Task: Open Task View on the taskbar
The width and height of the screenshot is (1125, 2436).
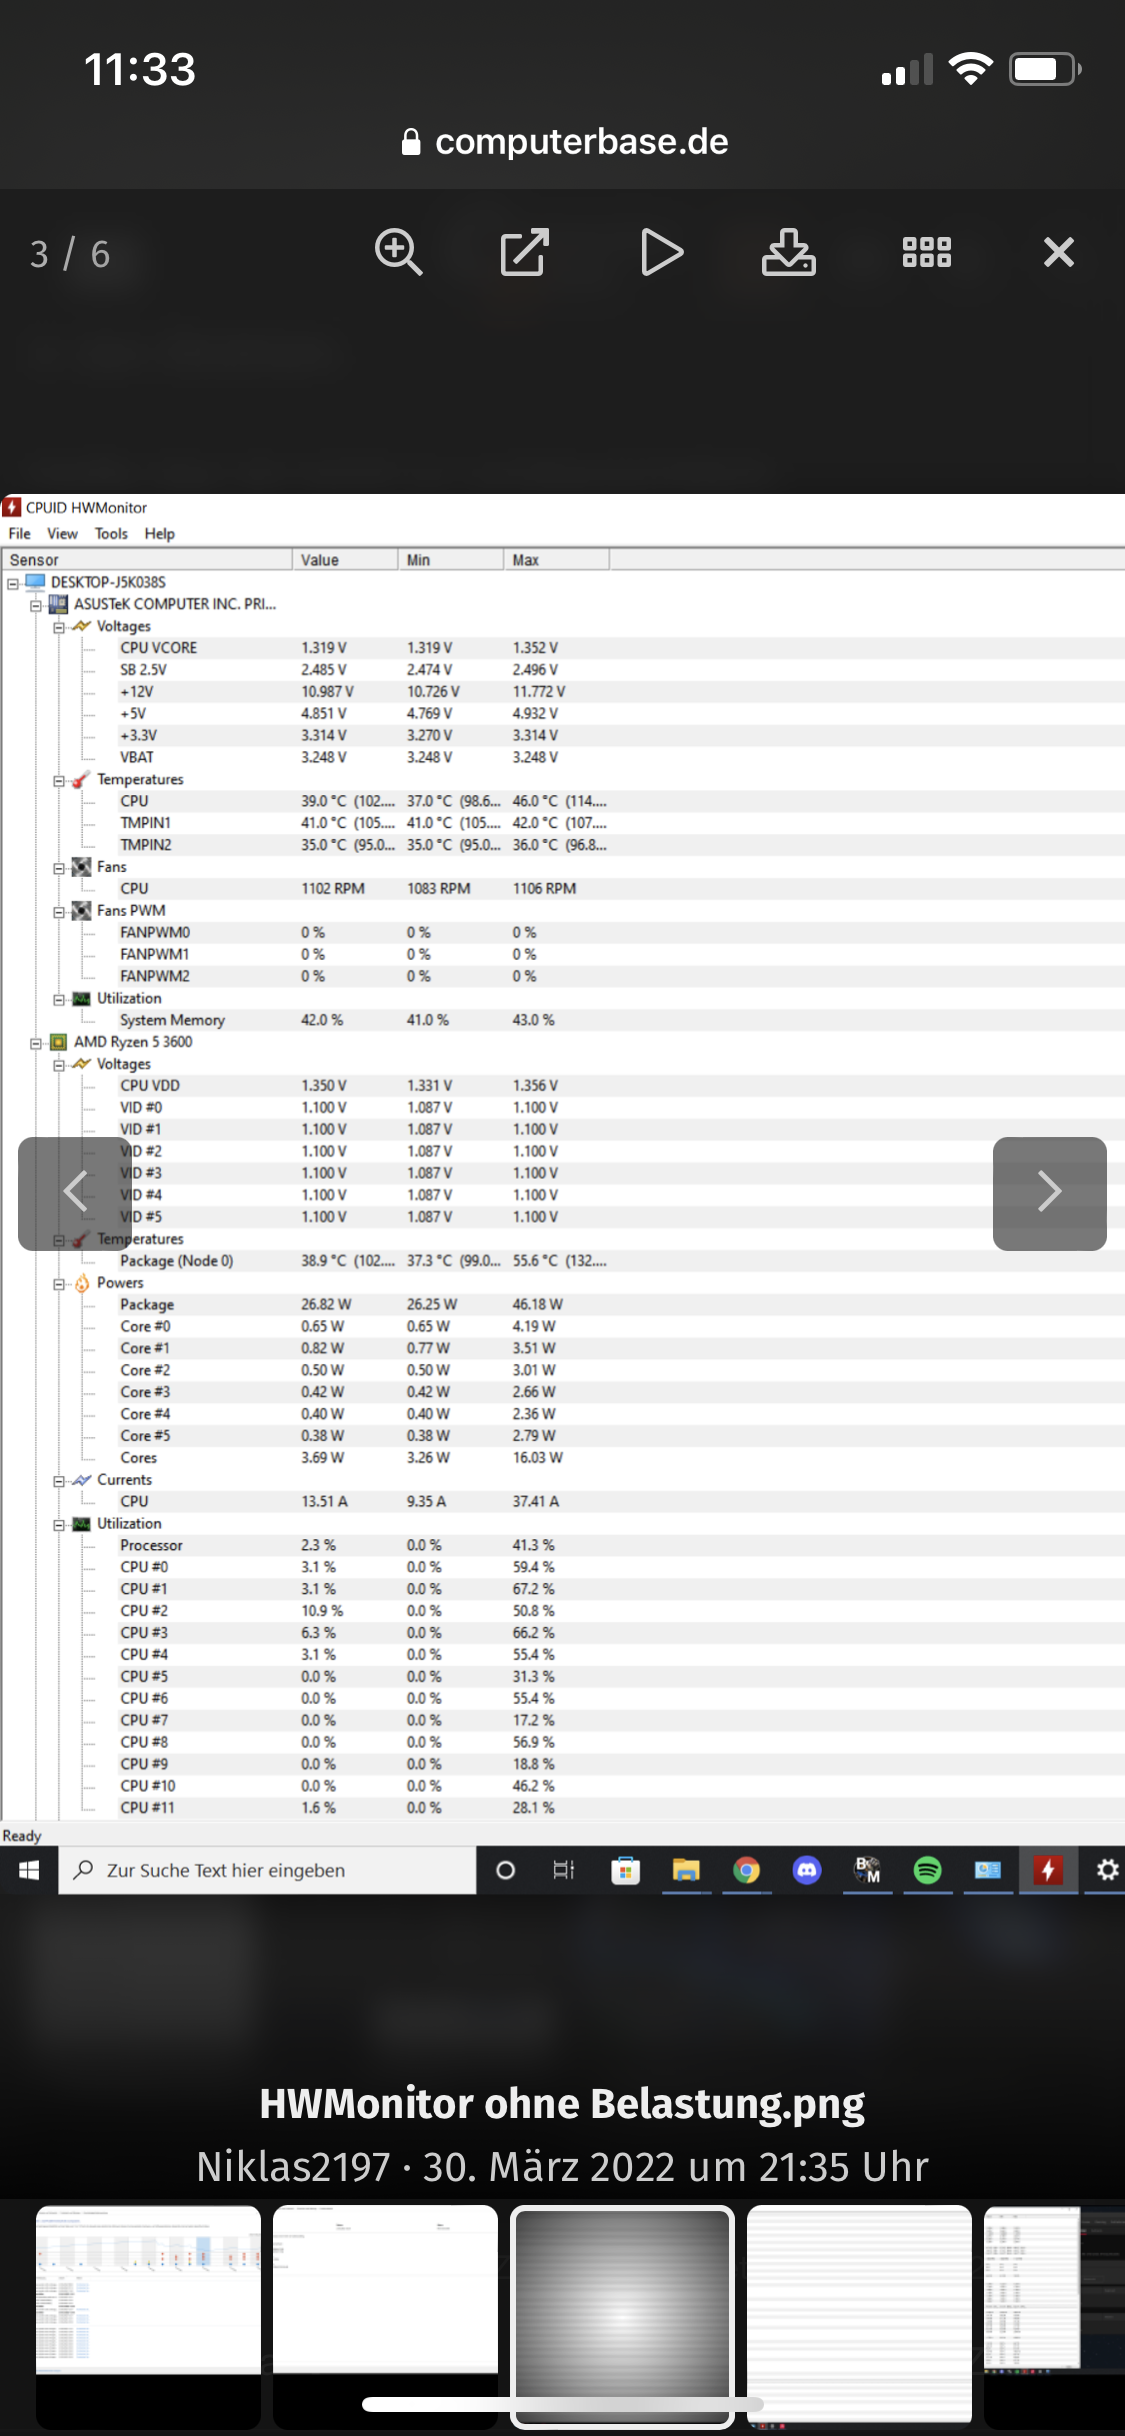Action: pos(564,1870)
